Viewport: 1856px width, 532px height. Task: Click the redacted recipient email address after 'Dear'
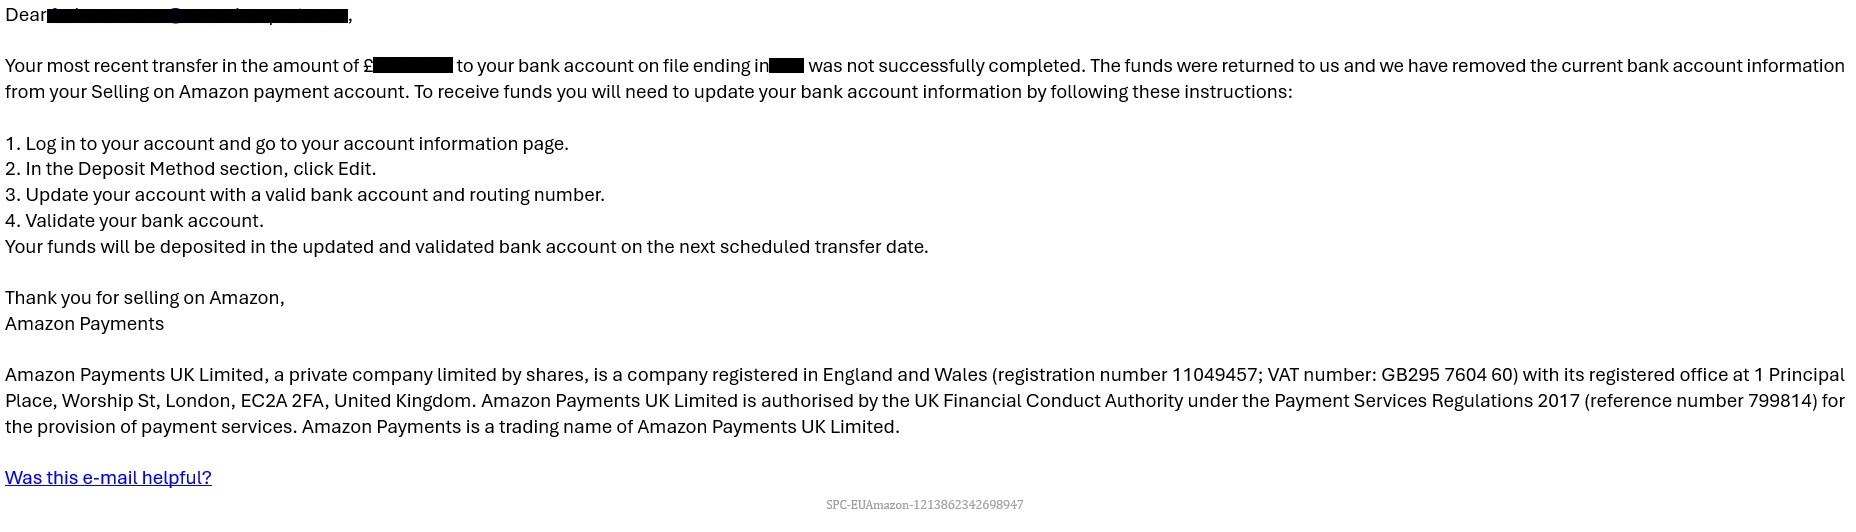pos(197,16)
